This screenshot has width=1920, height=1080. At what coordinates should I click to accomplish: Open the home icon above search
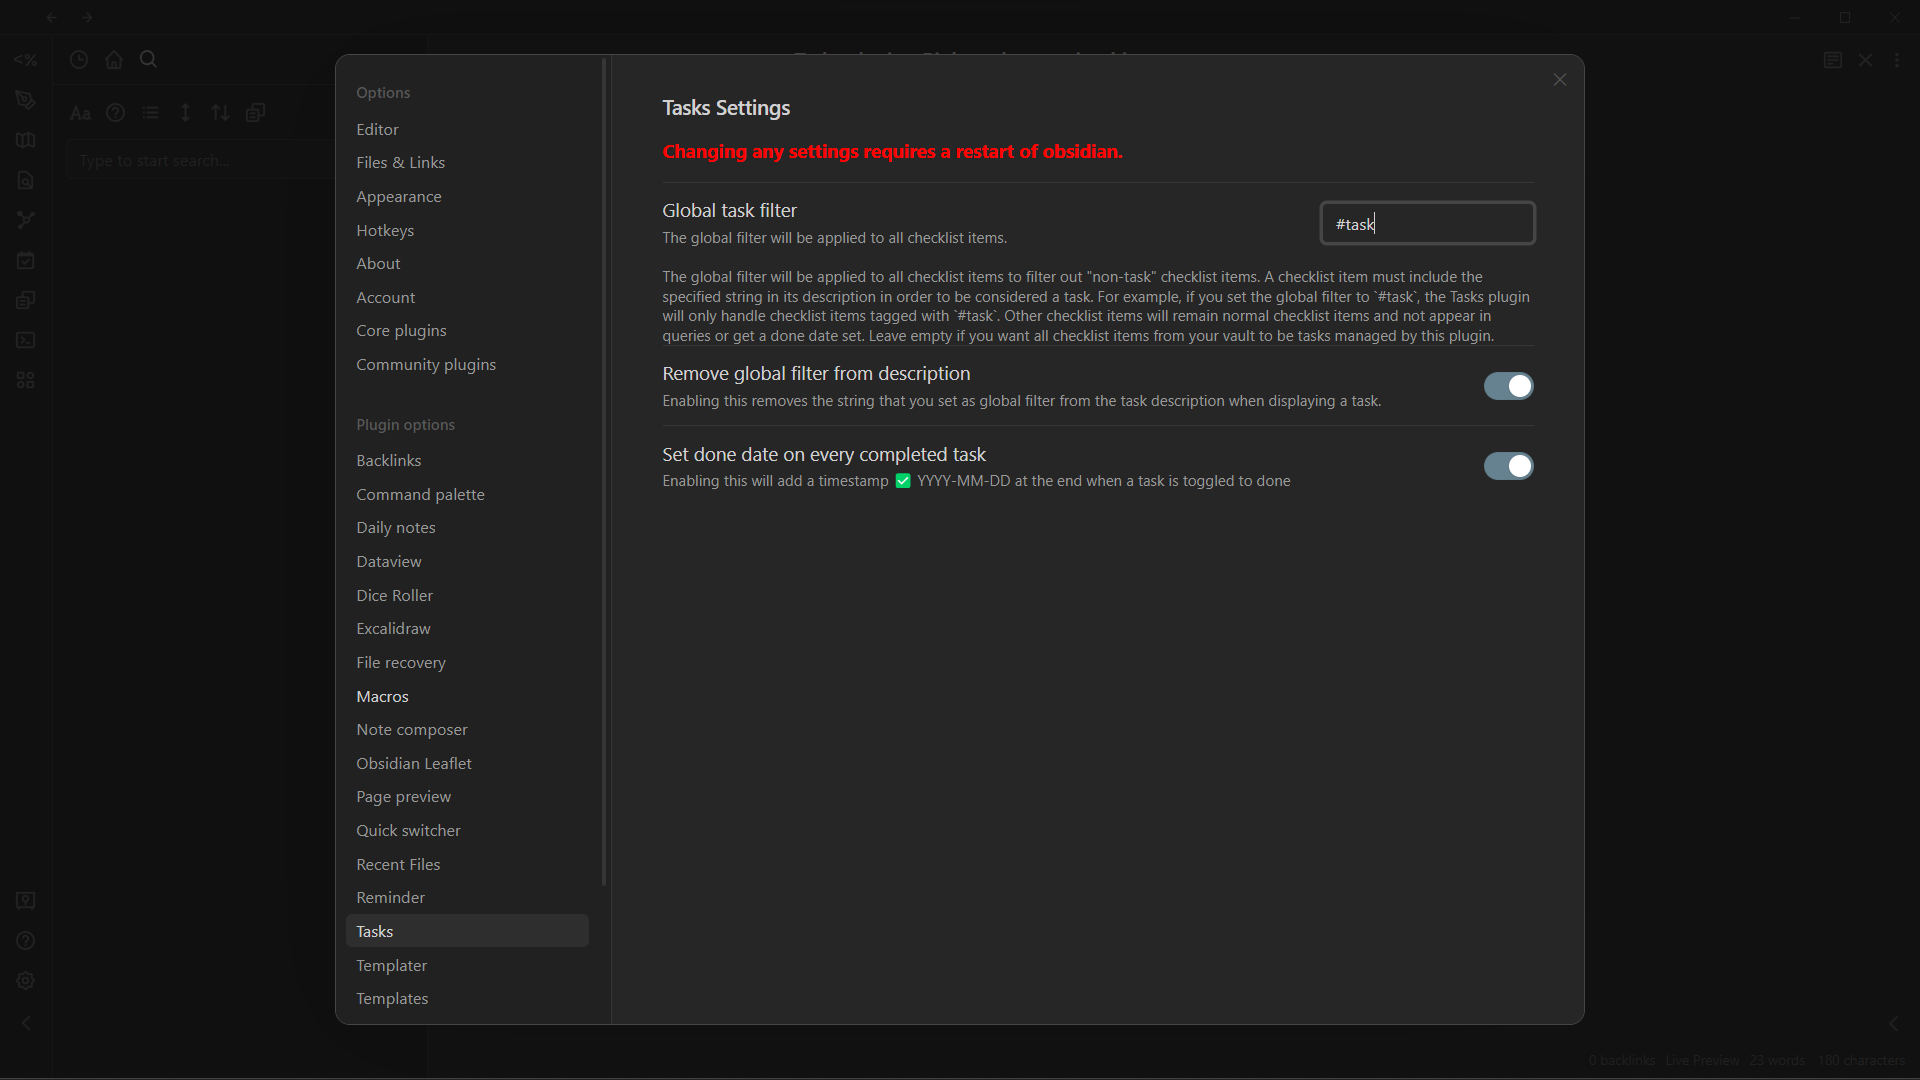[x=113, y=59]
